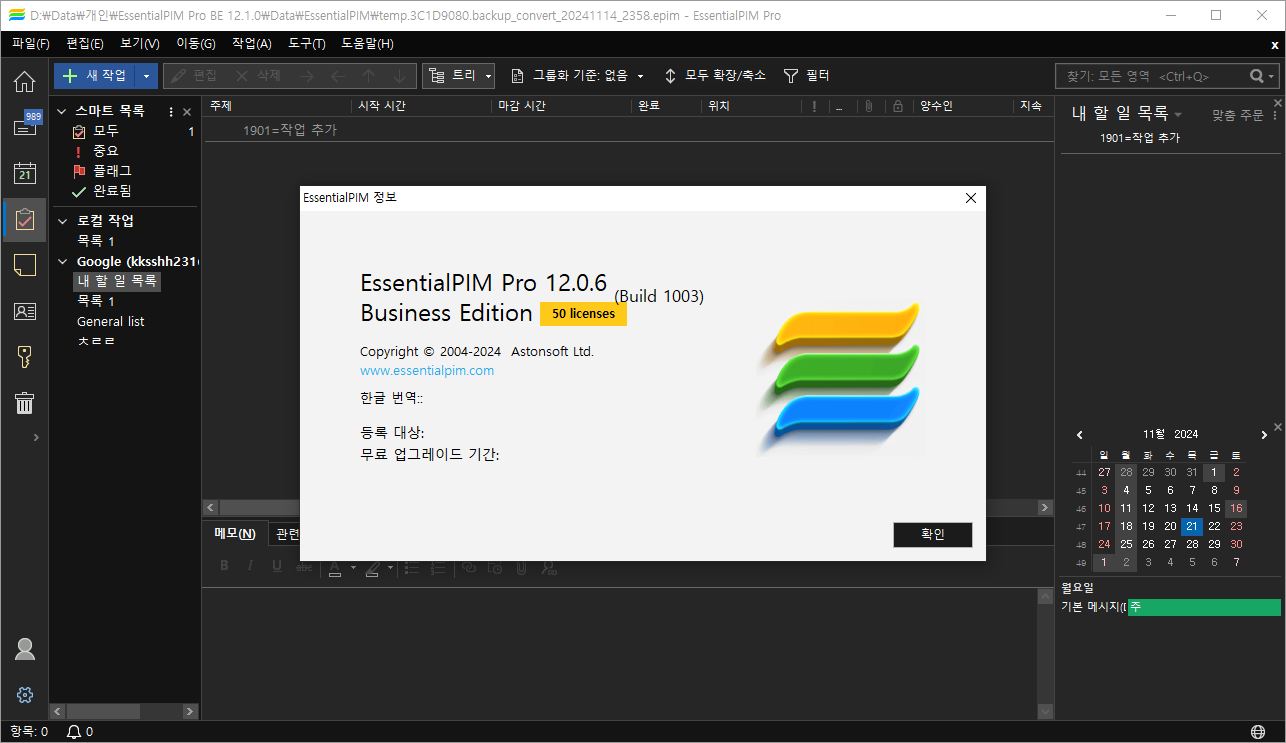Open the 새 작업 dropdown arrow
Viewport: 1286px width, 743px height.
tap(146, 76)
